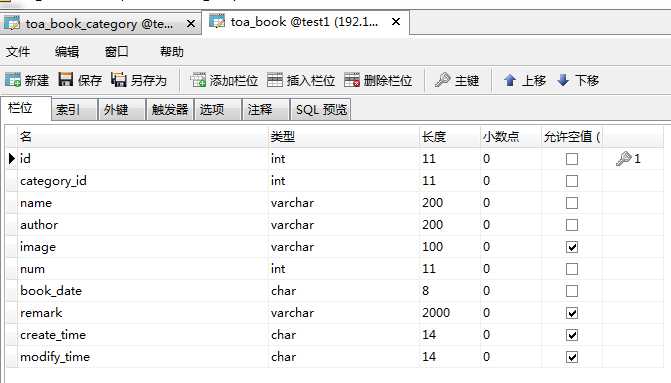Viewport: 671px width, 383px height.
Task: Uncheck allow-null checkbox for create_time
Action: click(x=572, y=335)
